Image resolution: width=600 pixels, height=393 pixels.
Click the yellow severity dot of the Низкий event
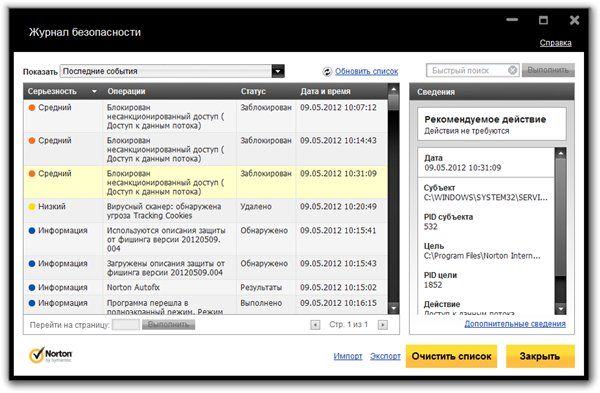pos(32,207)
